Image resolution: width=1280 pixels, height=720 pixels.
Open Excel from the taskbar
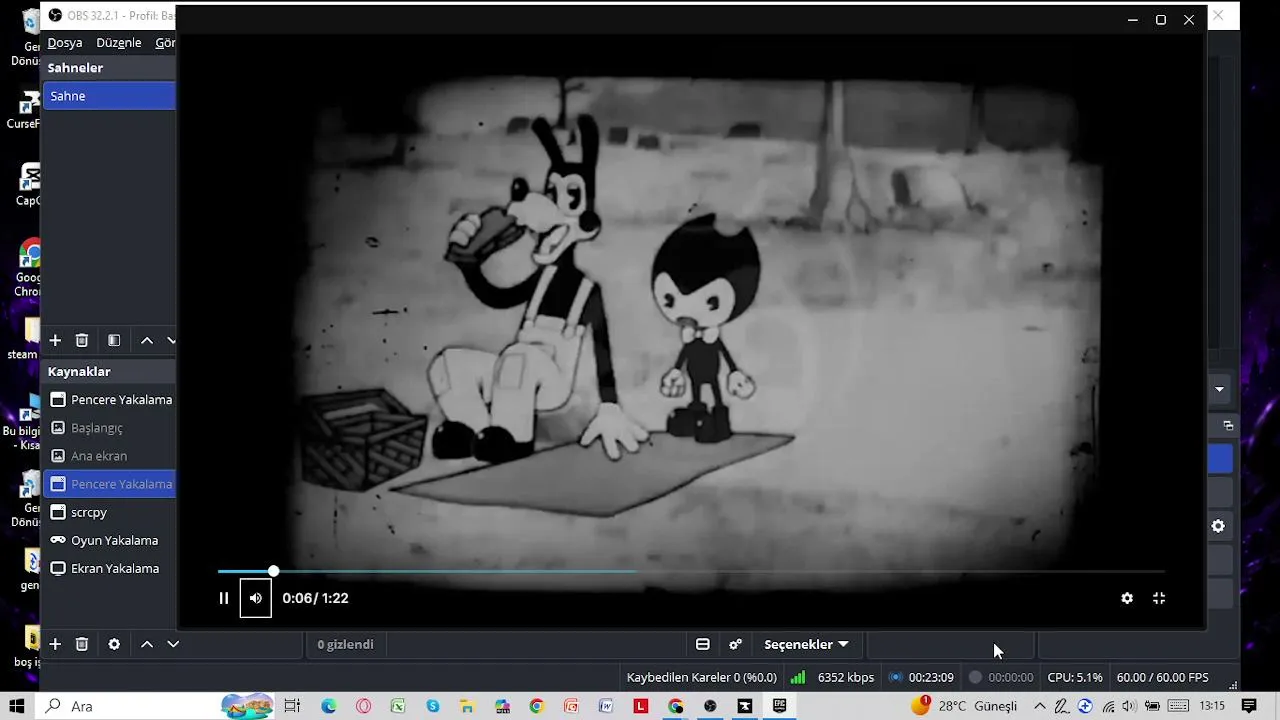click(x=398, y=706)
